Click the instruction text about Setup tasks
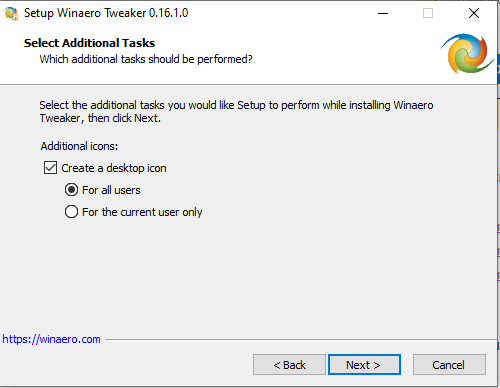The width and height of the screenshot is (500, 388). coord(236,111)
